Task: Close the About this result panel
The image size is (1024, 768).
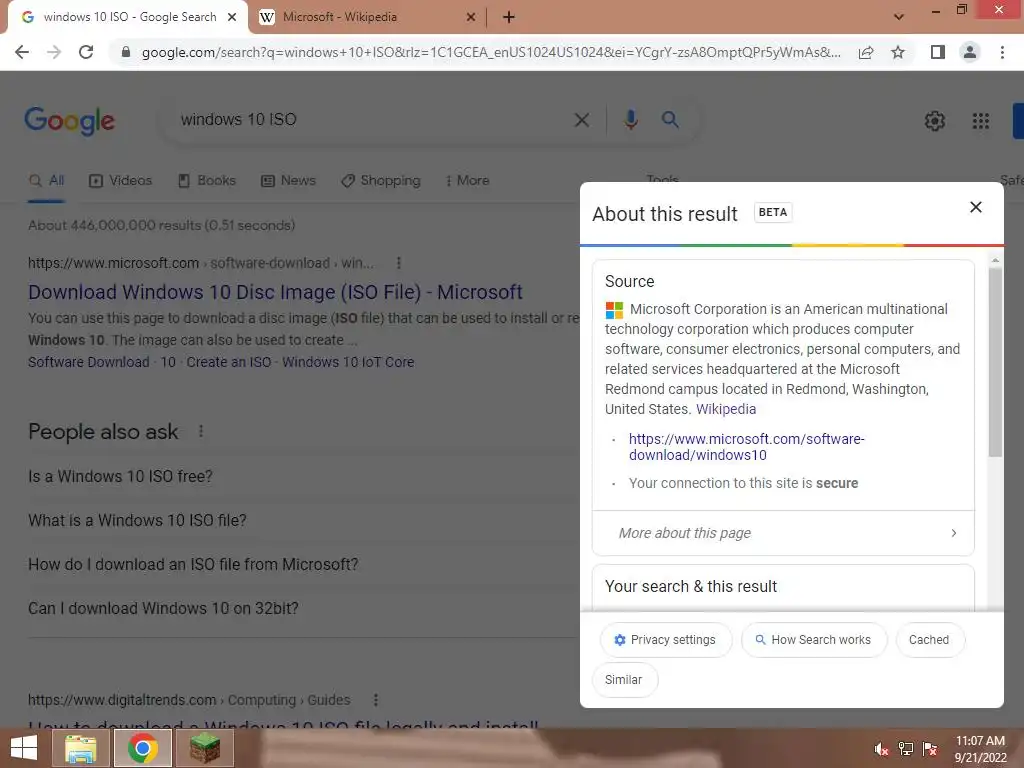Action: click(976, 207)
